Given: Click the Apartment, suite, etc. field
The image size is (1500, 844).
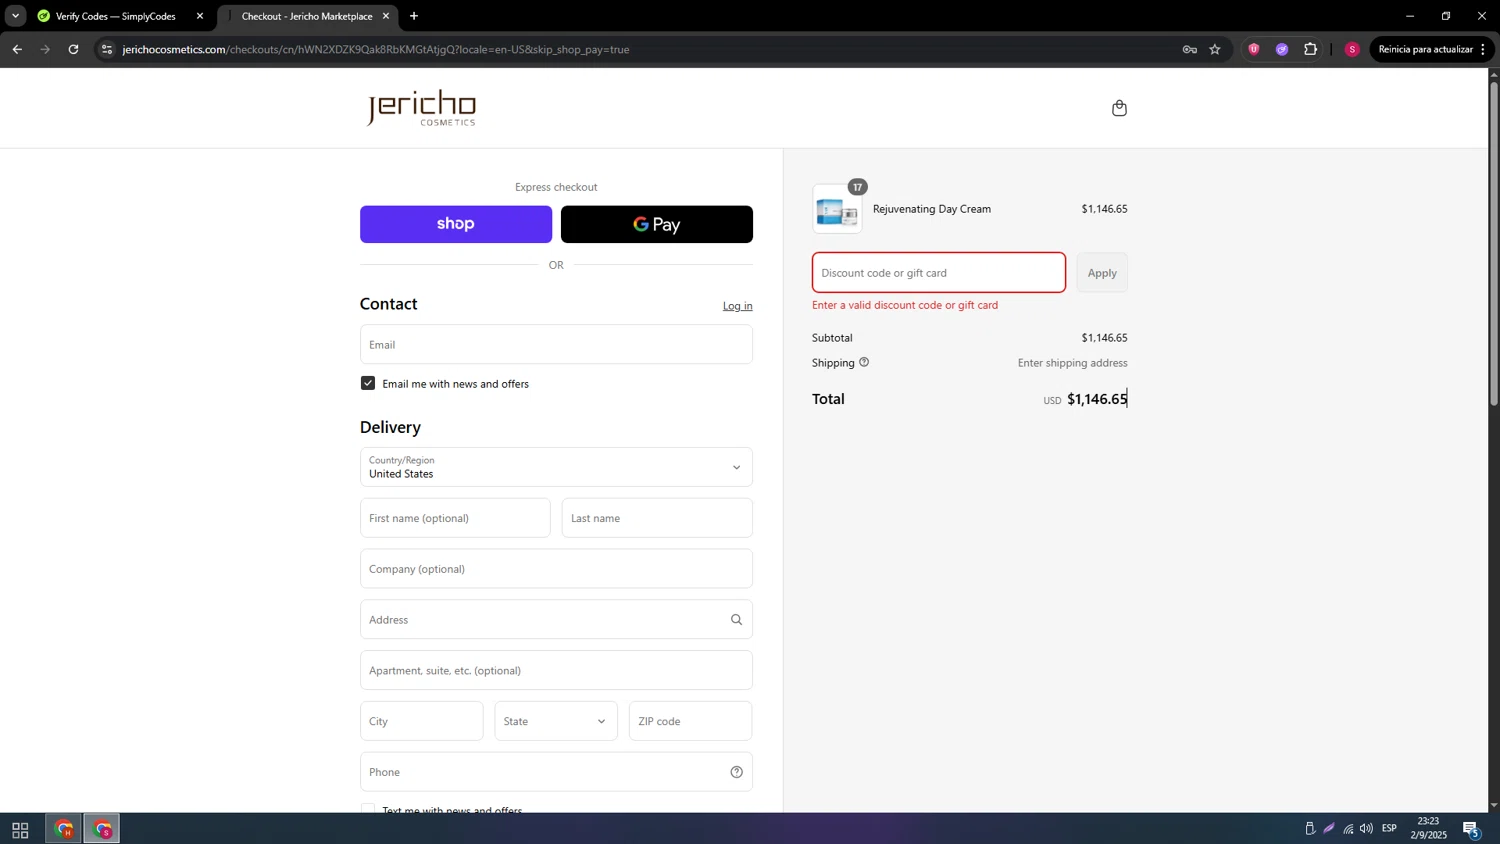Looking at the screenshot, I should pyautogui.click(x=556, y=670).
